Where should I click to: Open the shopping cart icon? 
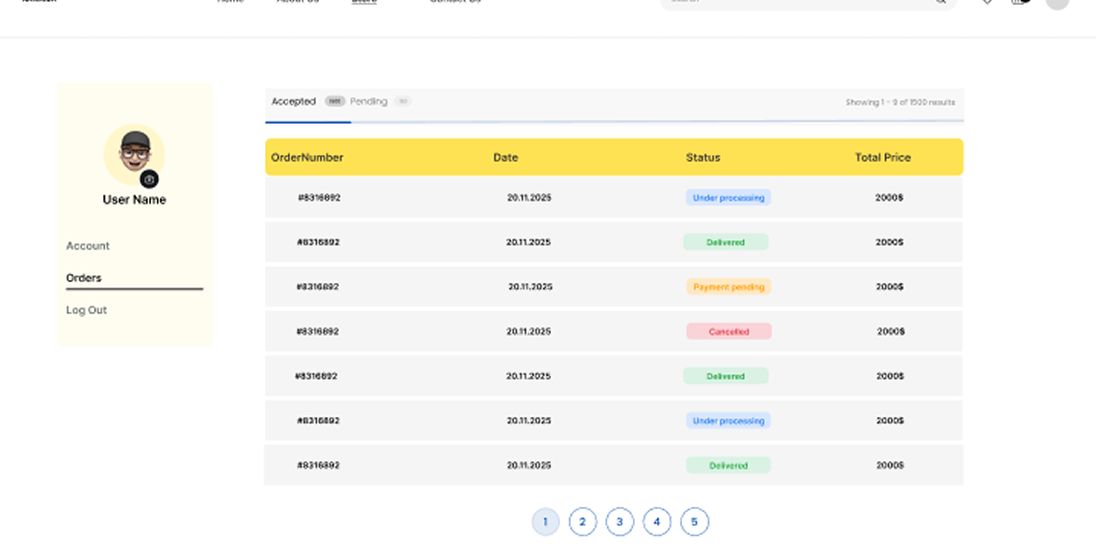(1018, 2)
